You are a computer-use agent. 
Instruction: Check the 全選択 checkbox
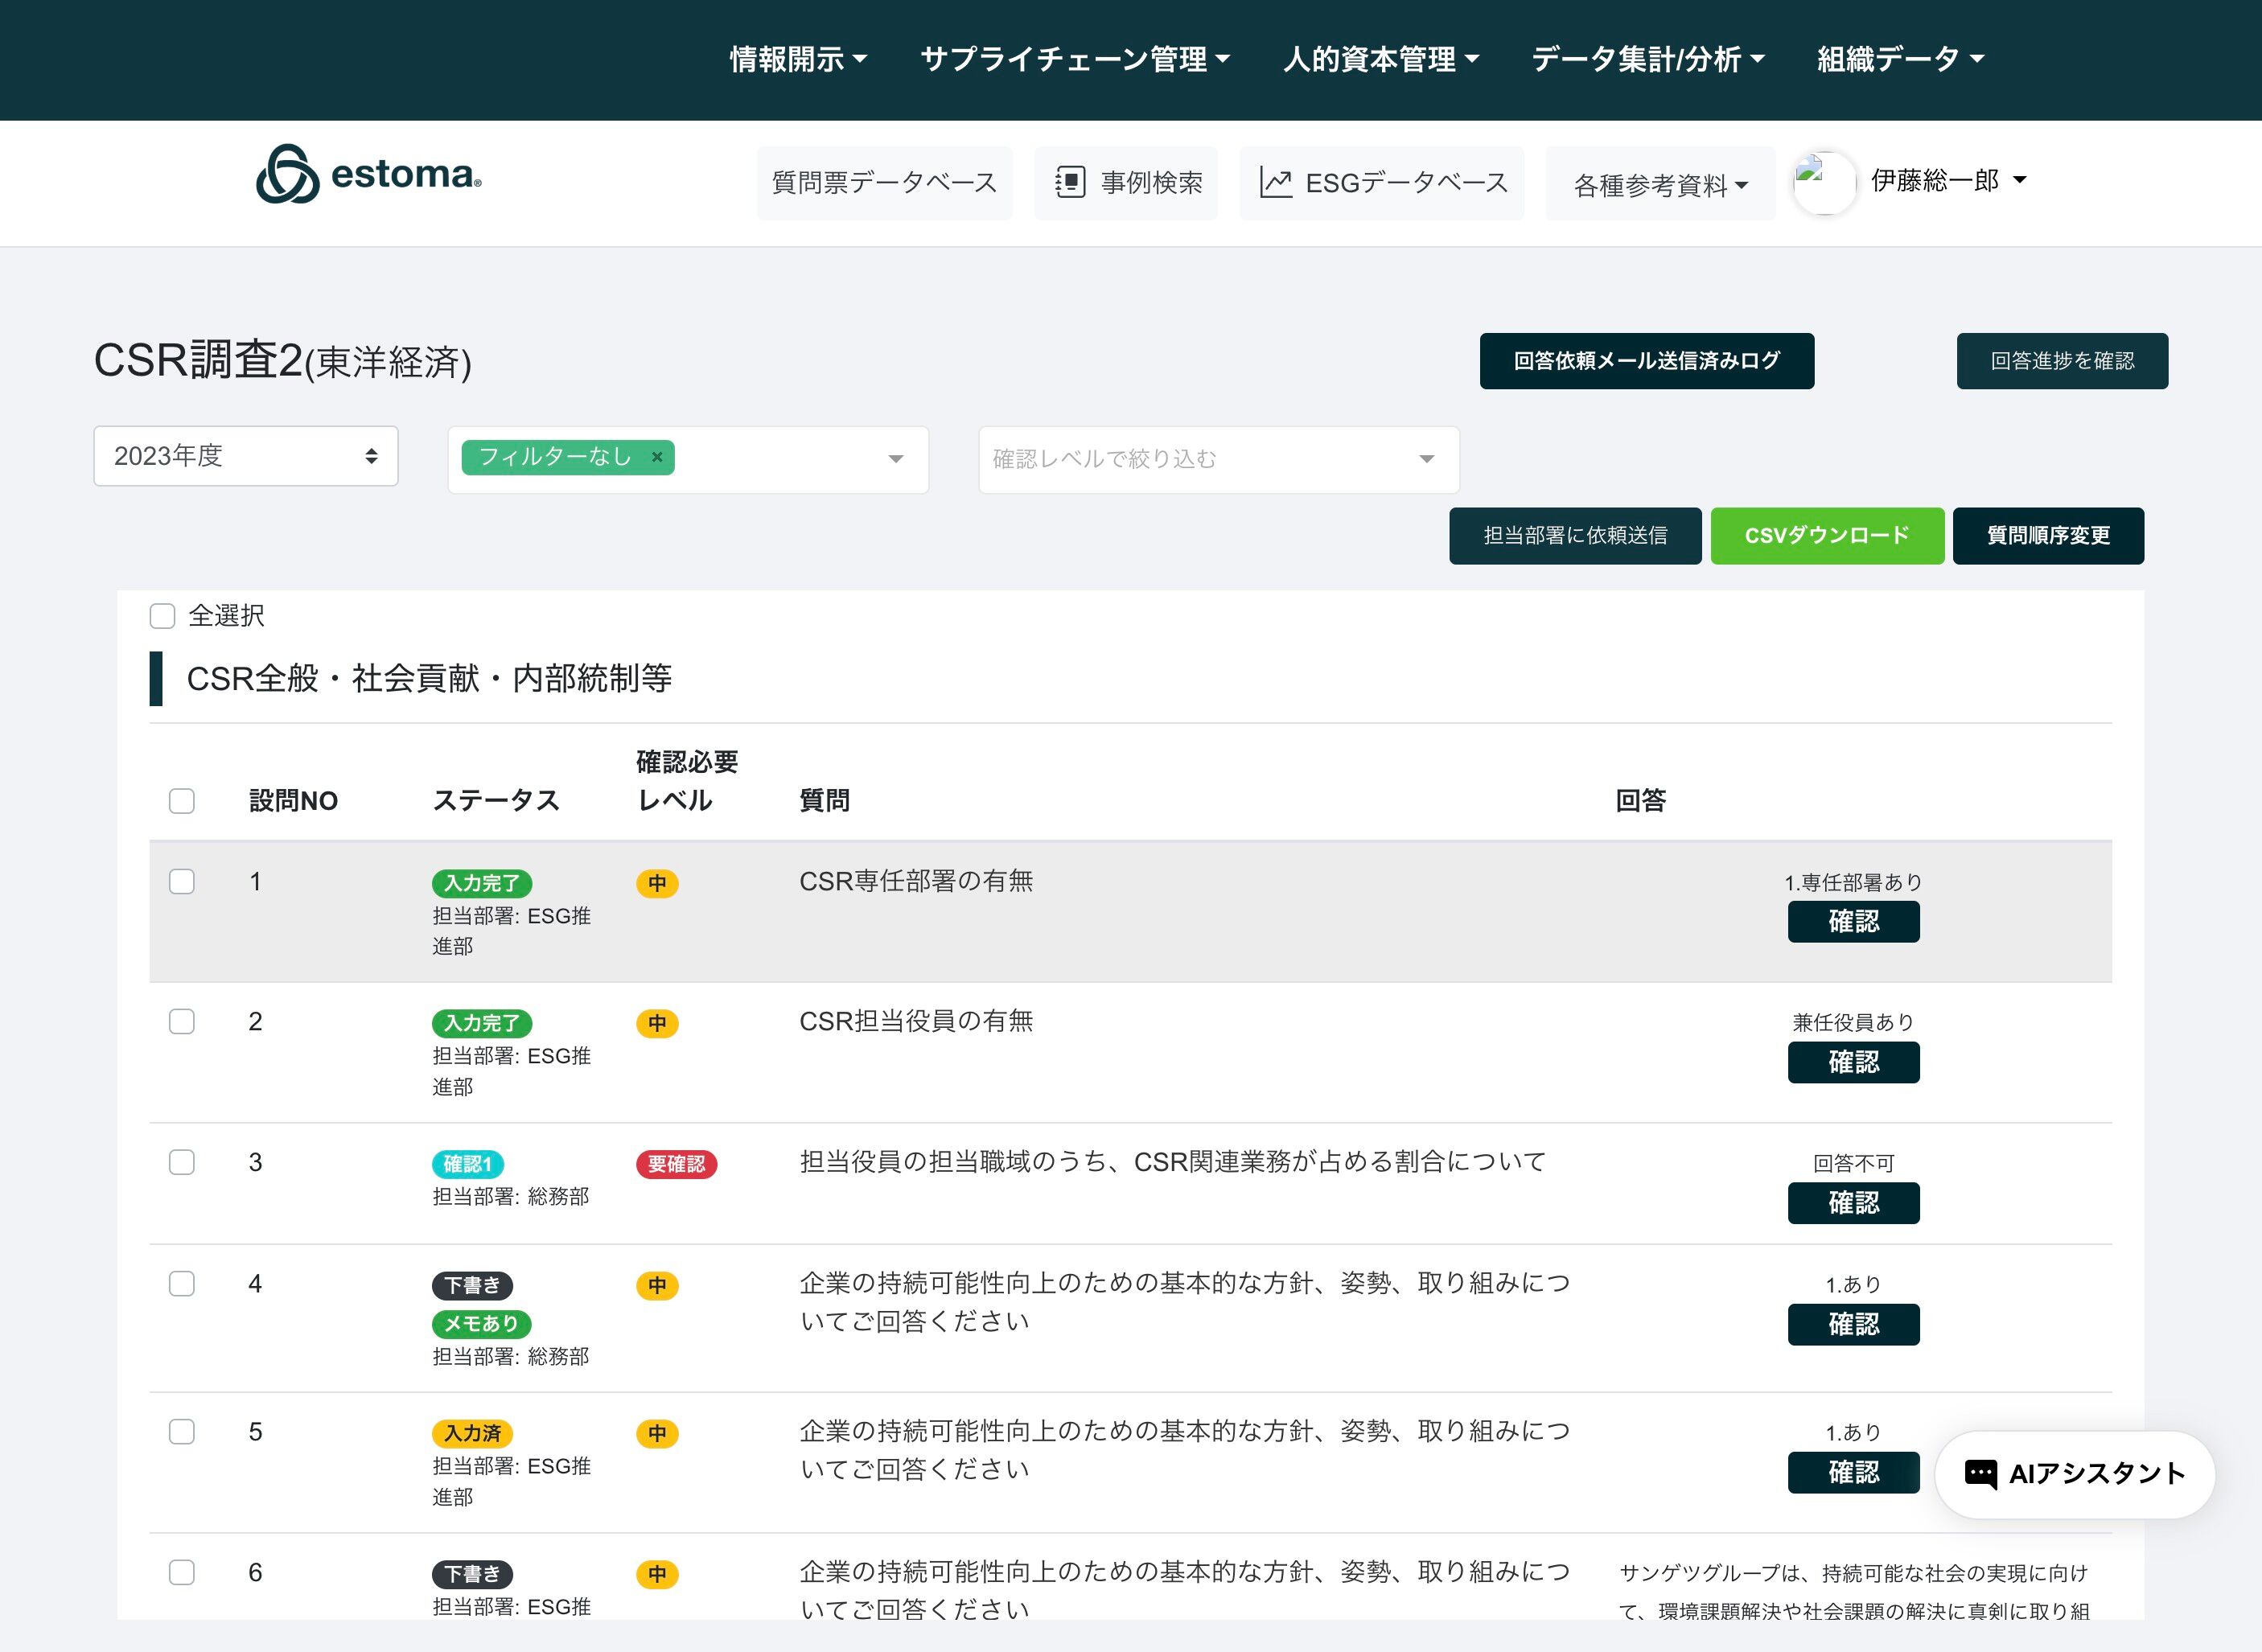click(x=162, y=616)
